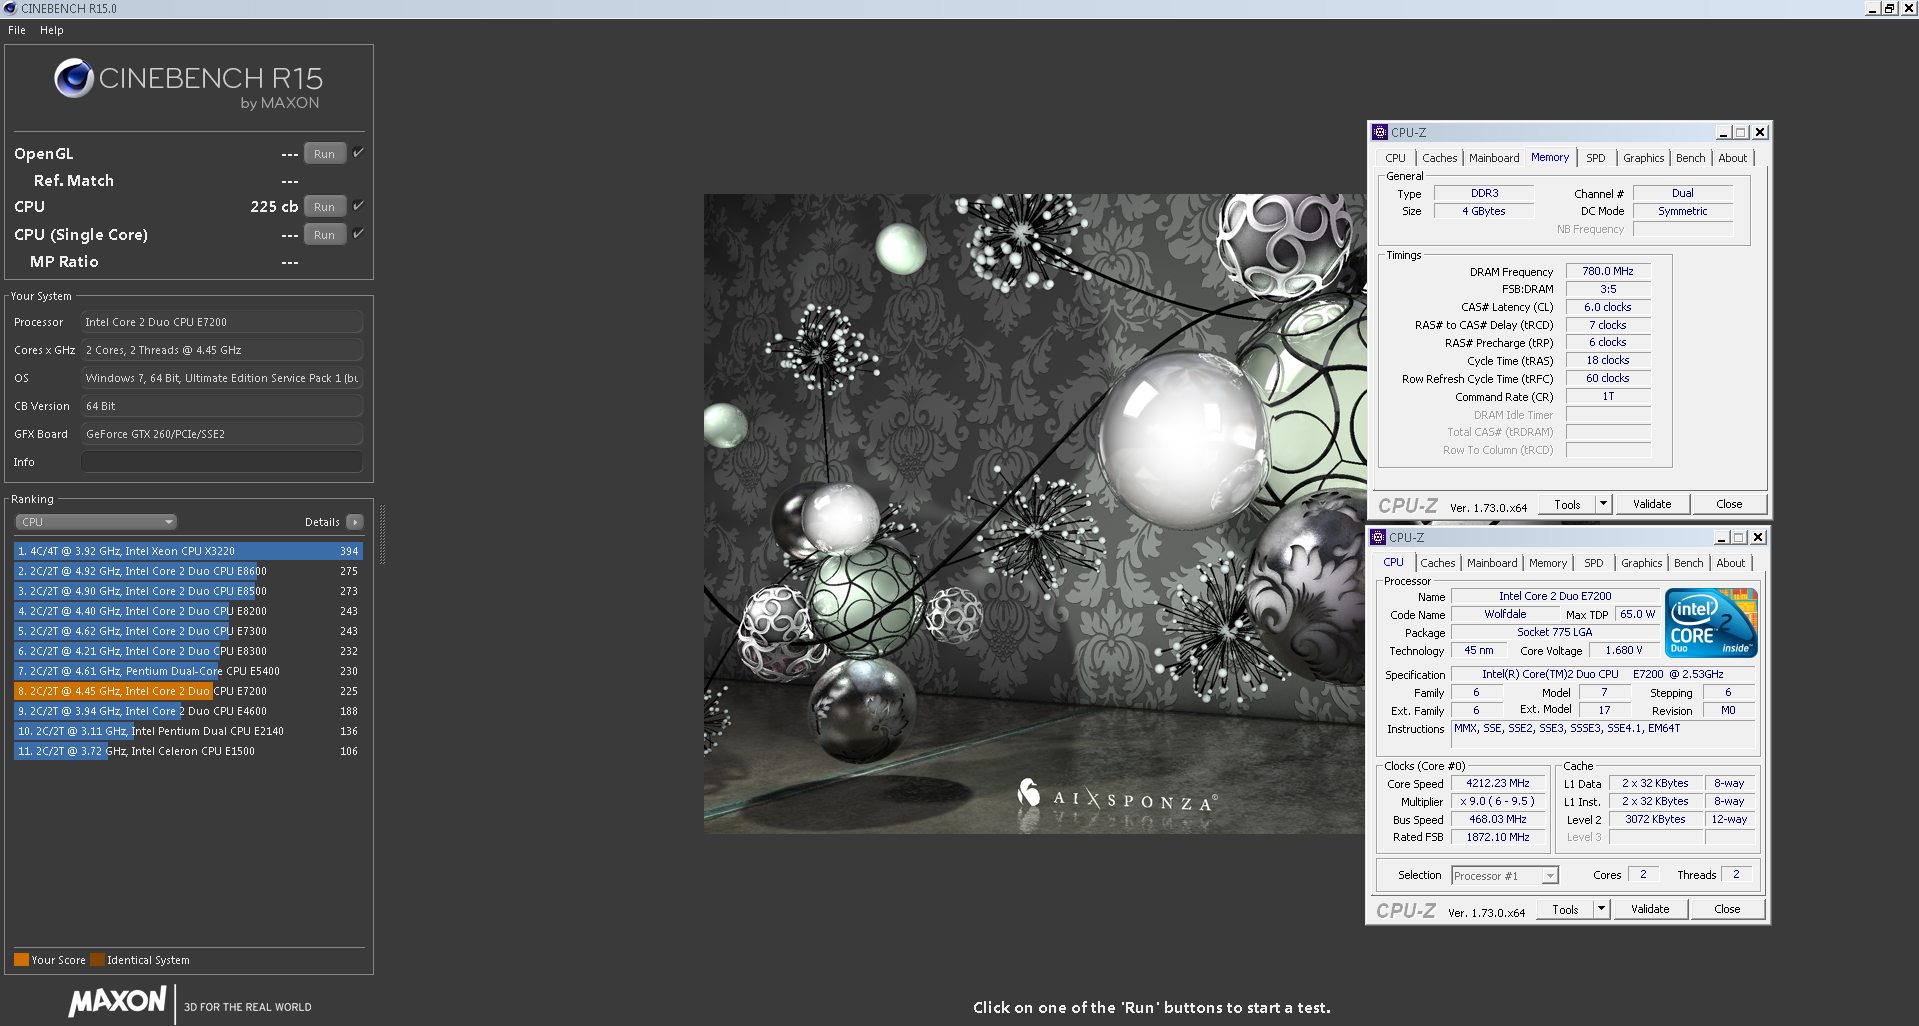Click Validate in upper CPU-Z window

click(x=1652, y=504)
